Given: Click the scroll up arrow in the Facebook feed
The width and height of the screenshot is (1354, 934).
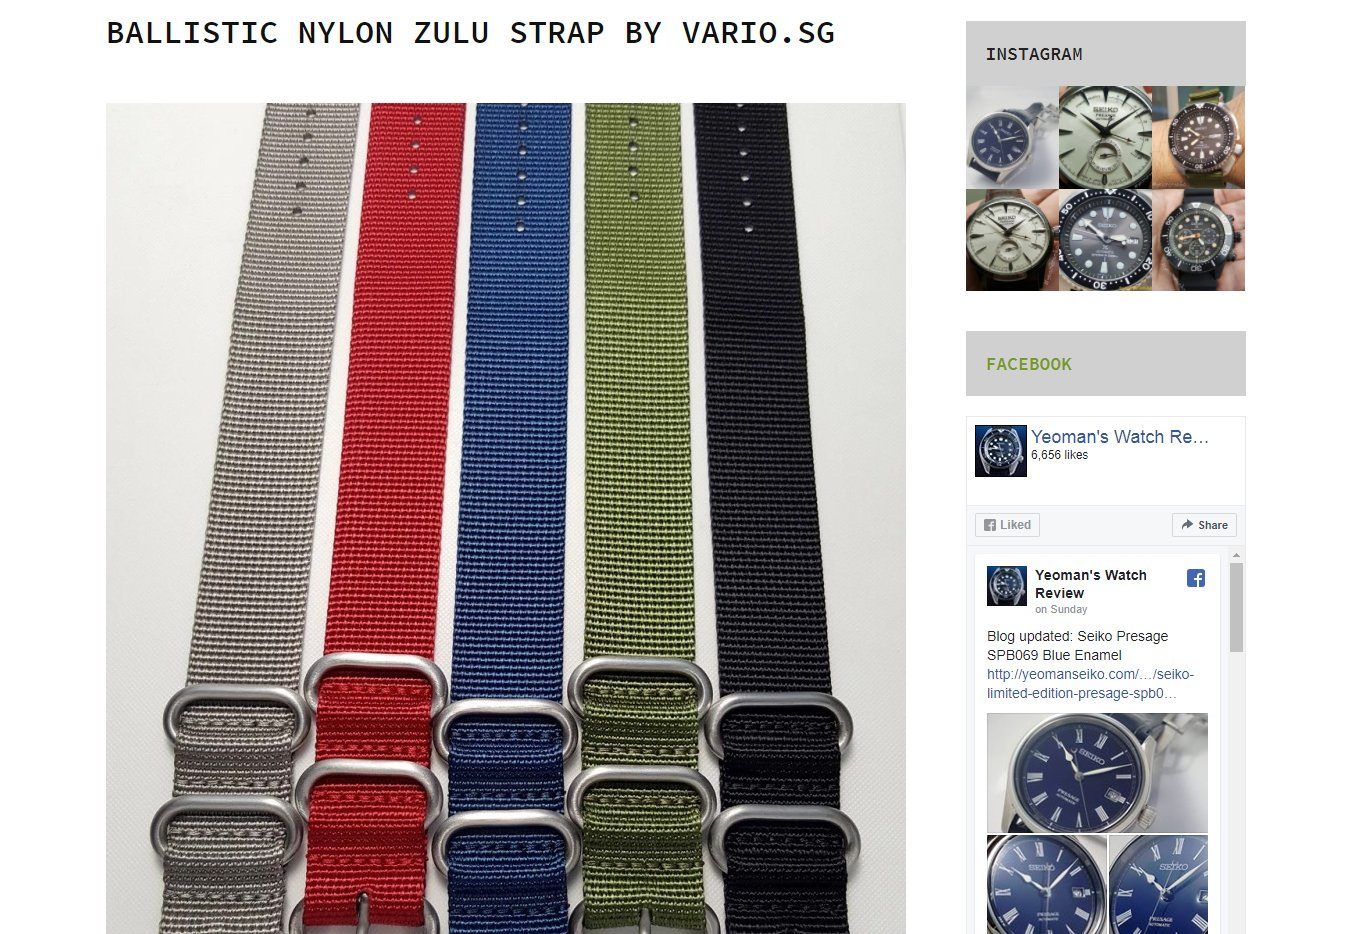Looking at the screenshot, I should click(x=1236, y=555).
